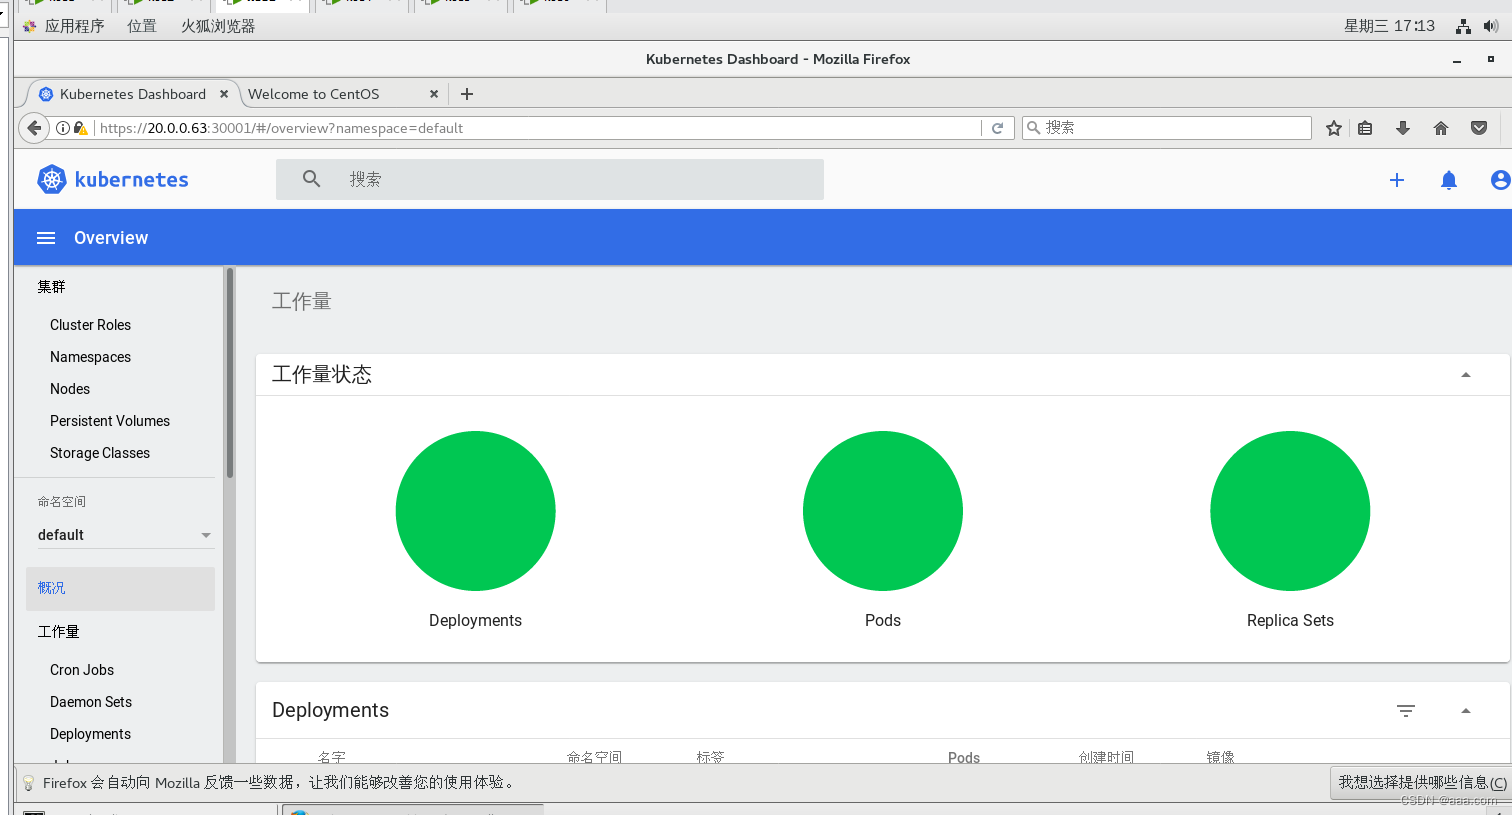1512x815 pixels.
Task: Open the notifications bell icon
Action: [1448, 180]
